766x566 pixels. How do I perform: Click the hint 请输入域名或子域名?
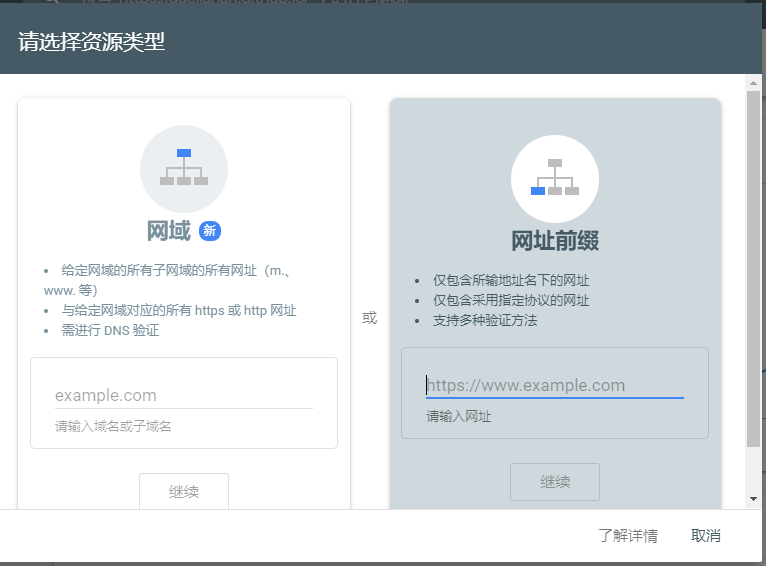(x=113, y=426)
